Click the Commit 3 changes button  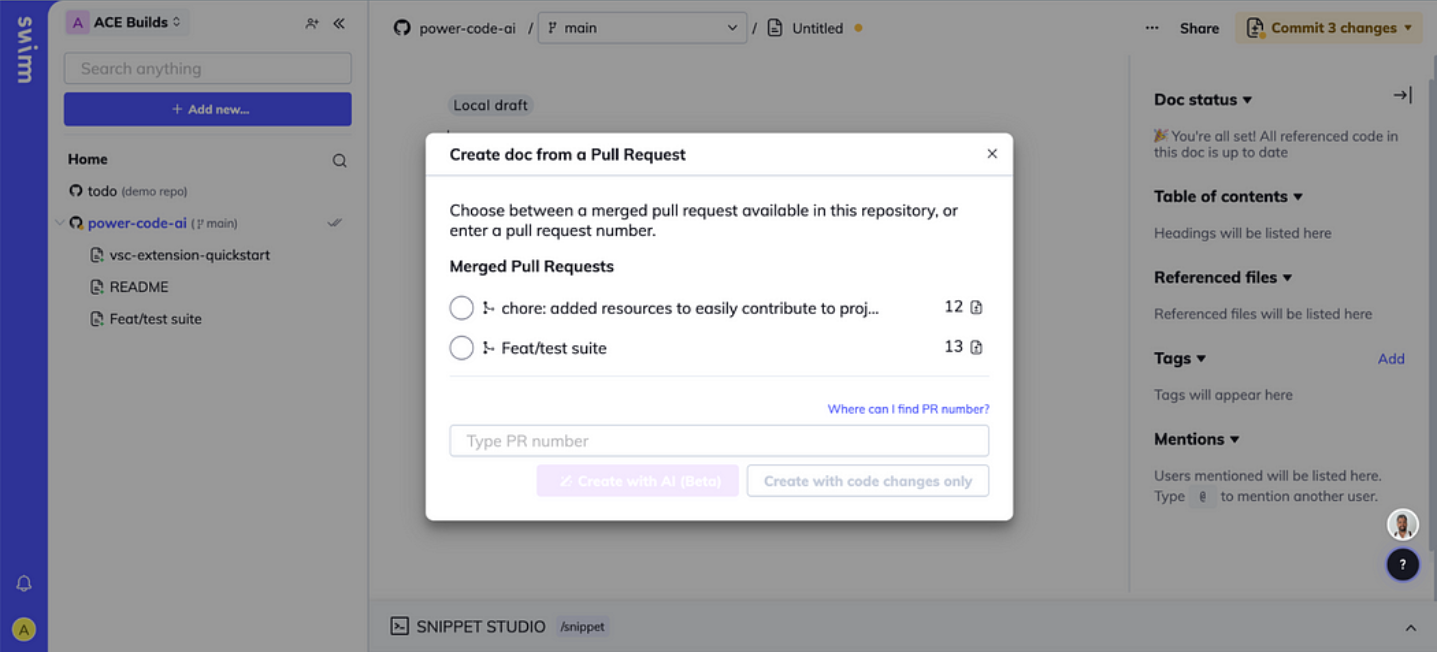tap(1328, 28)
